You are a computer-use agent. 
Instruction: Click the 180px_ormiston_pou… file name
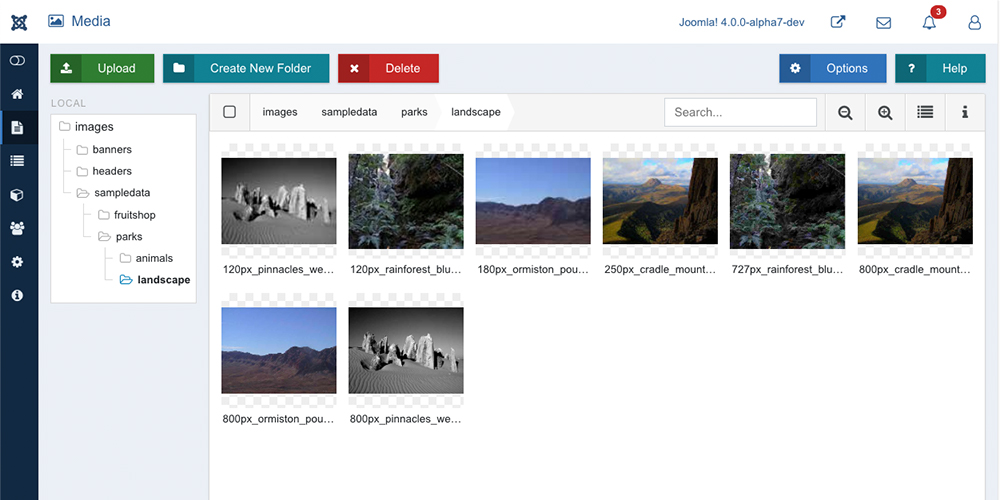(533, 270)
